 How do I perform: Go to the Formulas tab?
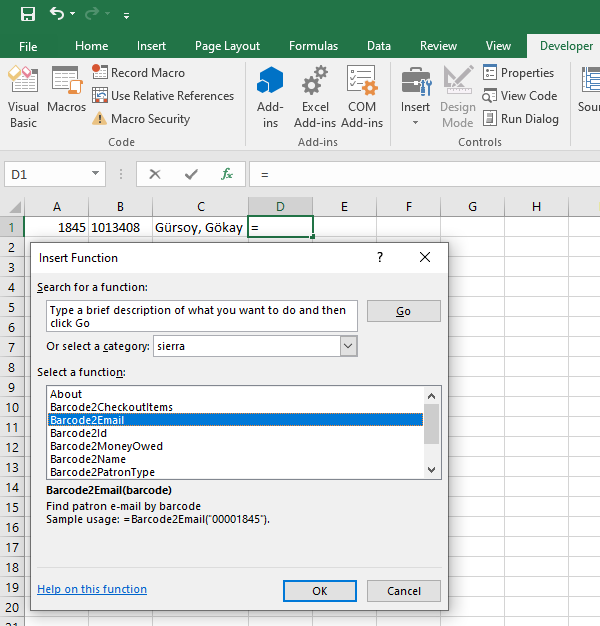313,46
